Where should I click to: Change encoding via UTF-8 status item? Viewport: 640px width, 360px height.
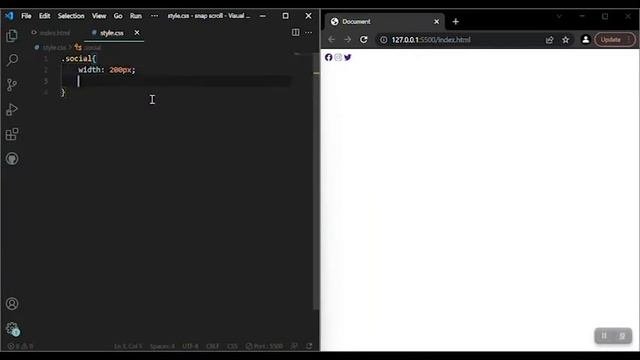tap(190, 346)
